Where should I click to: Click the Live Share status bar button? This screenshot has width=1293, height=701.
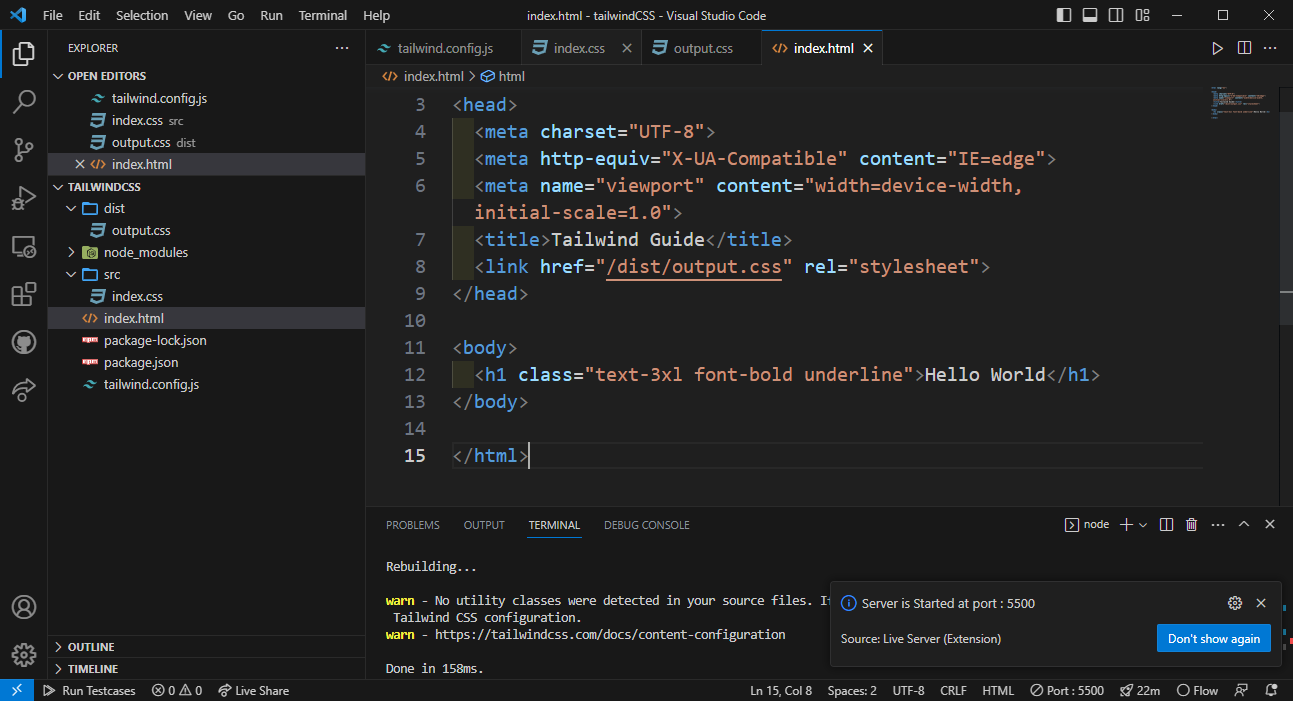(x=253, y=691)
